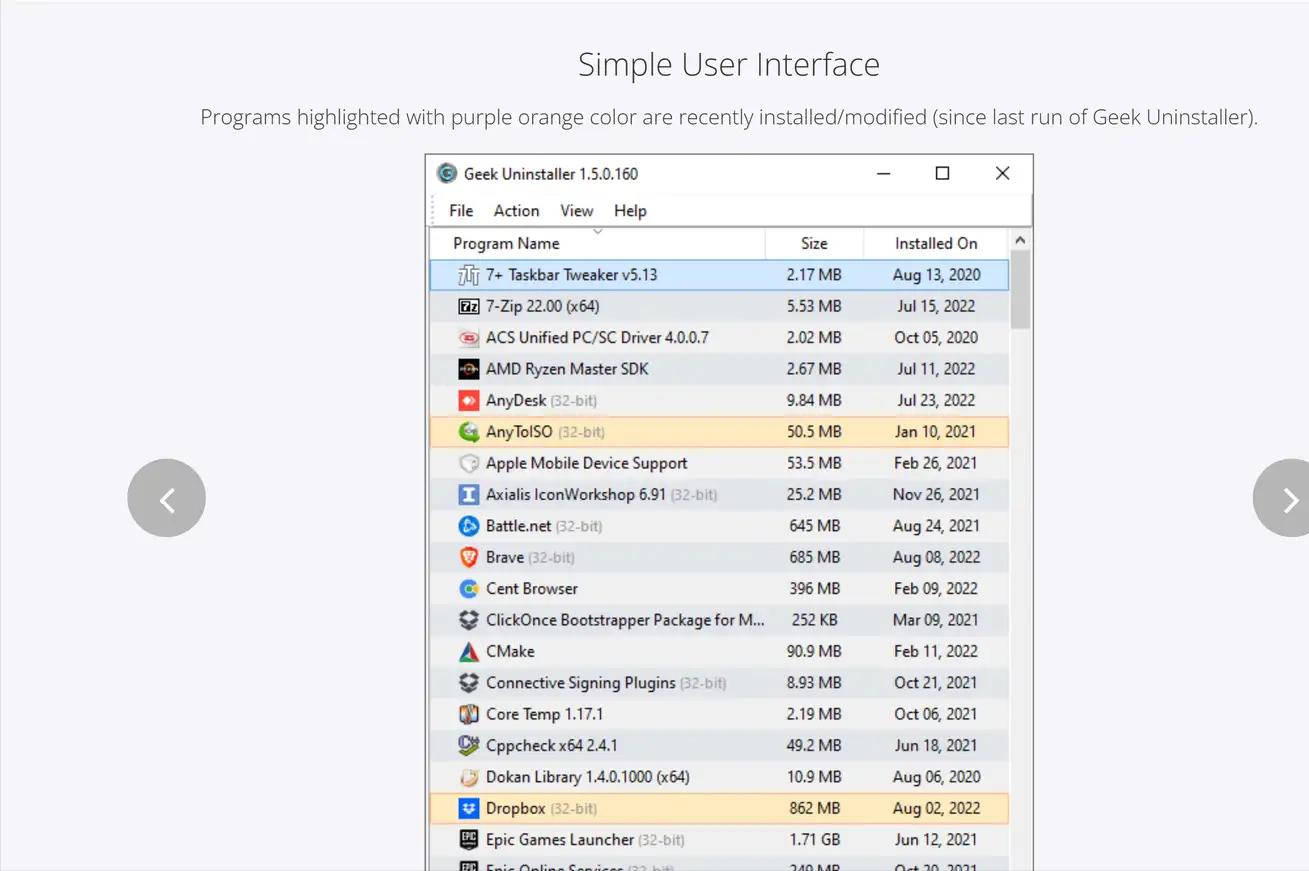The width and height of the screenshot is (1309, 871).
Task: Click the Epic Games Launcher name
Action: [x=560, y=839]
